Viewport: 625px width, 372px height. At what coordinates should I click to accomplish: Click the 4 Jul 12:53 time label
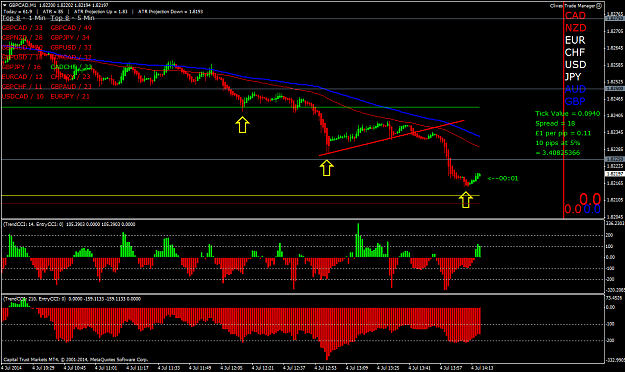click(326, 368)
